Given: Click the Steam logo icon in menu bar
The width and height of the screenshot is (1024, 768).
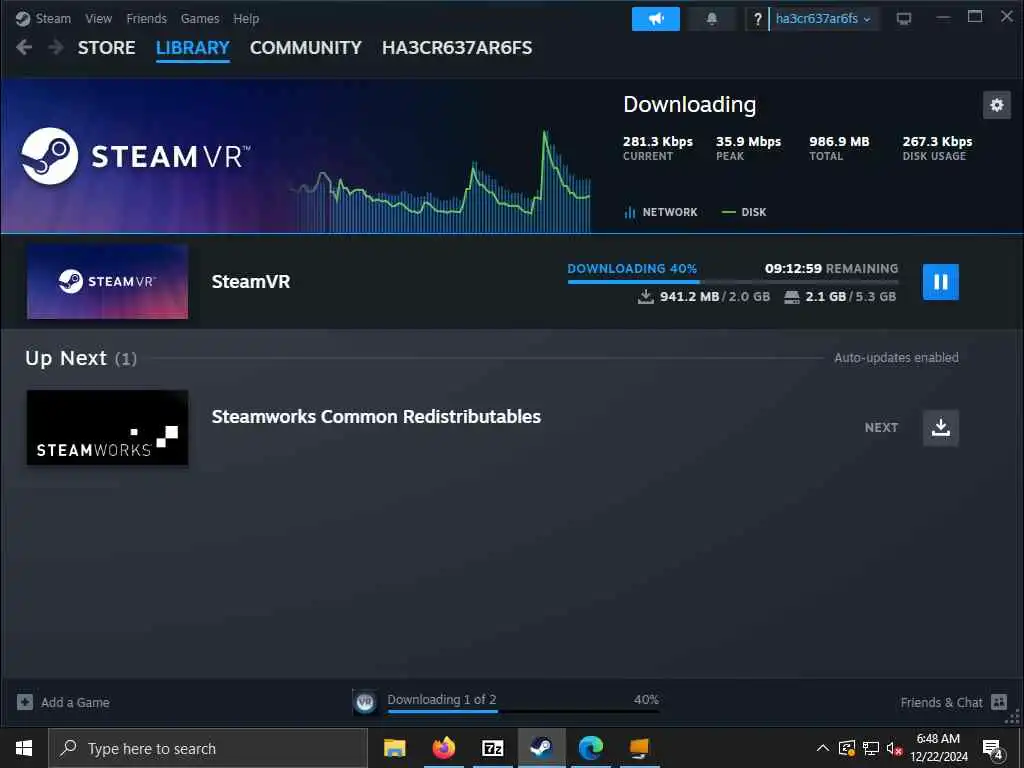Looking at the screenshot, I should click(x=23, y=18).
